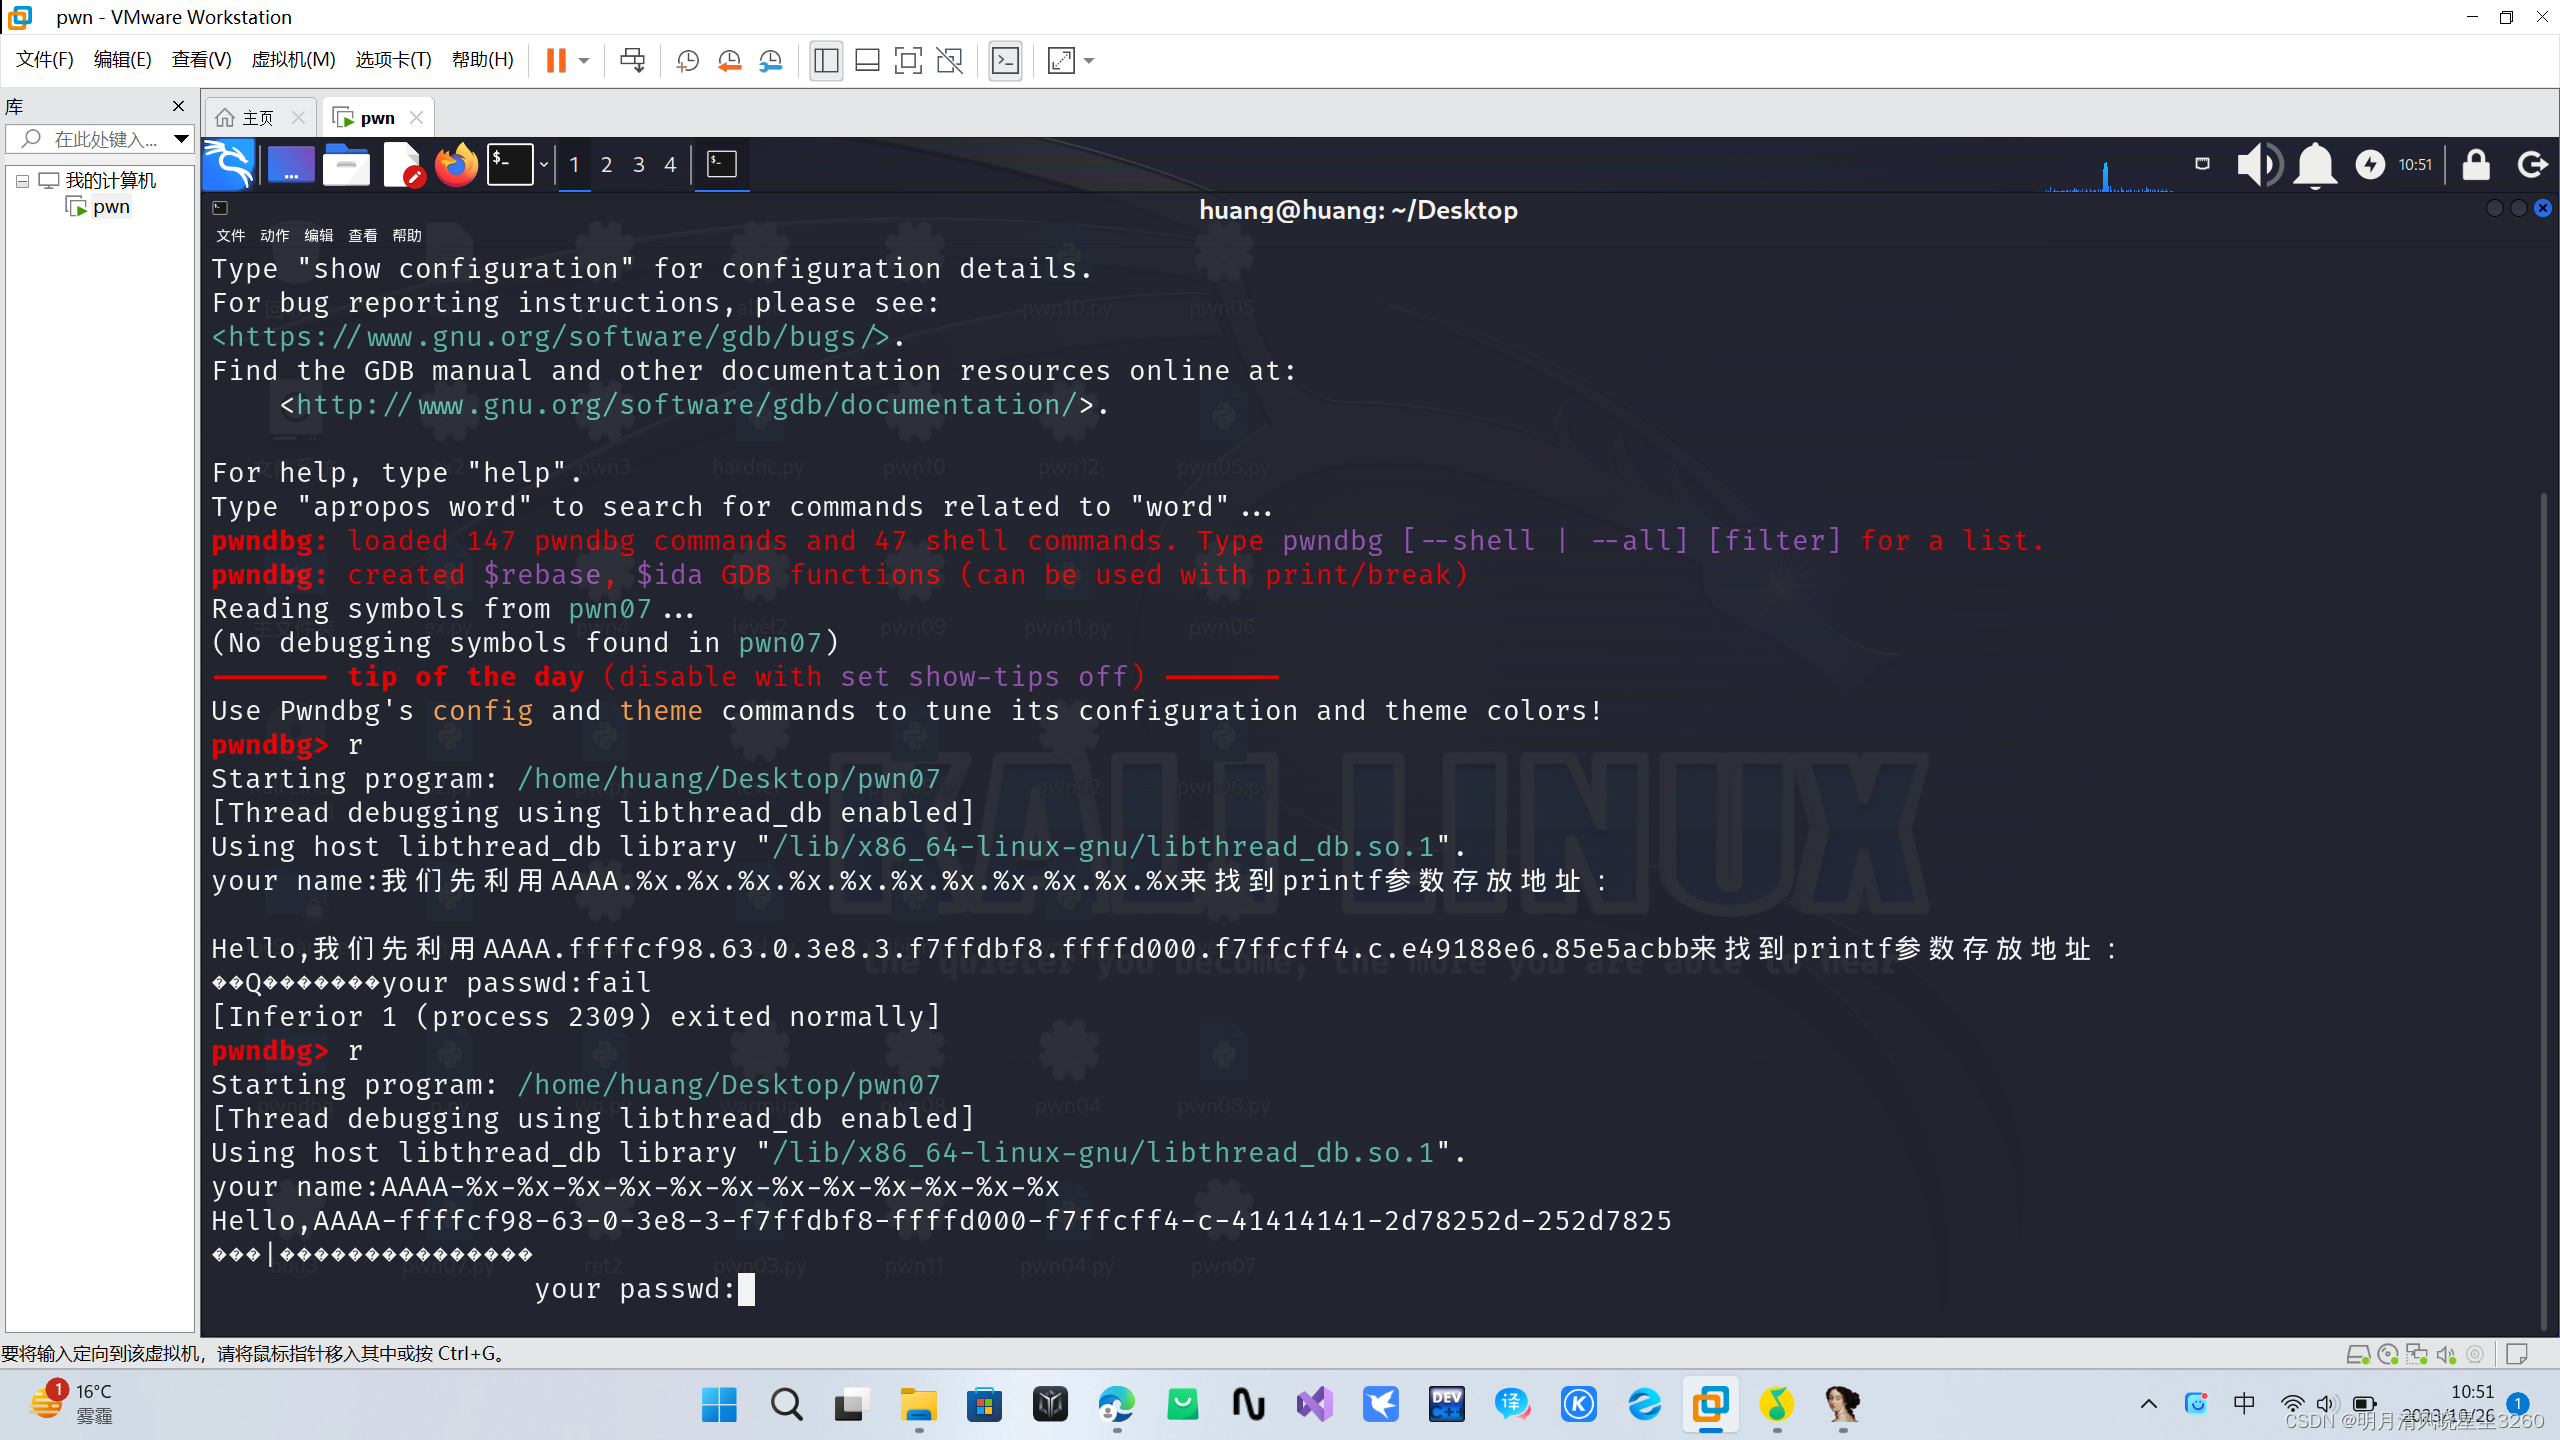The width and height of the screenshot is (2560, 1440).
Task: Collapse the 我的计算机 tree node
Action: pos(22,181)
